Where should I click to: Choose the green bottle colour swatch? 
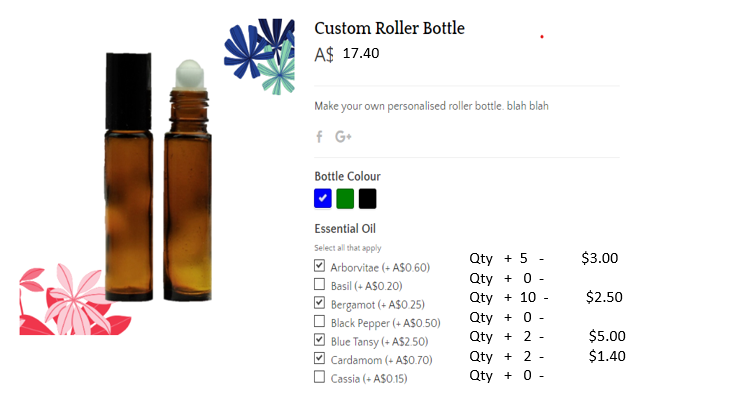coord(345,199)
